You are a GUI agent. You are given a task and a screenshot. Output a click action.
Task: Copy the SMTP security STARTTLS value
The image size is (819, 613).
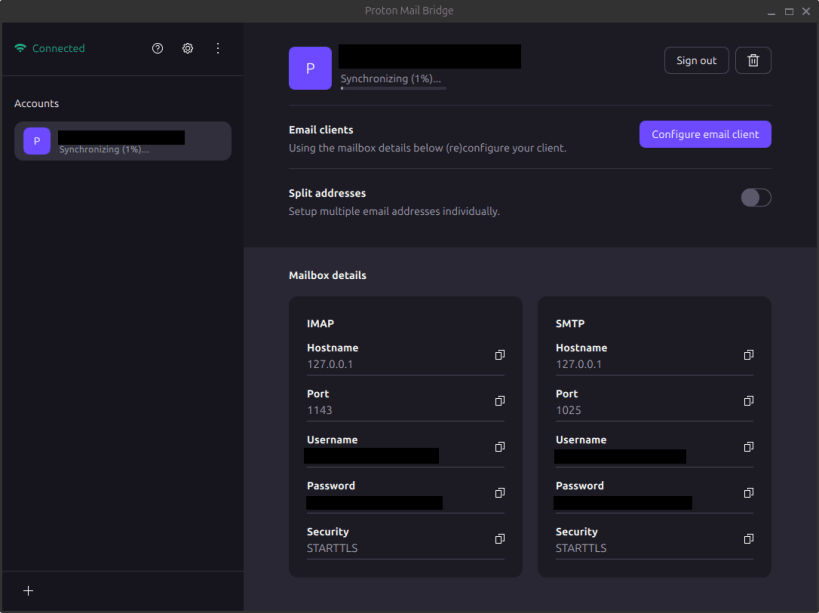coord(748,539)
